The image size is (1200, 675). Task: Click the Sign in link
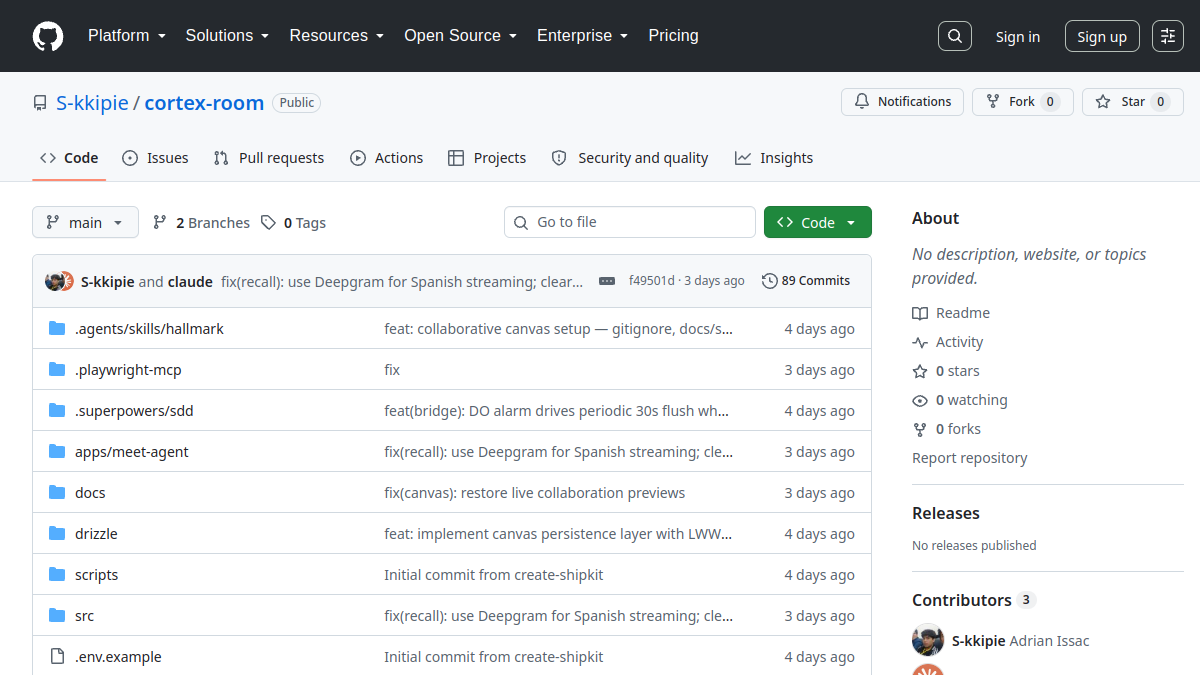coord(1017,36)
